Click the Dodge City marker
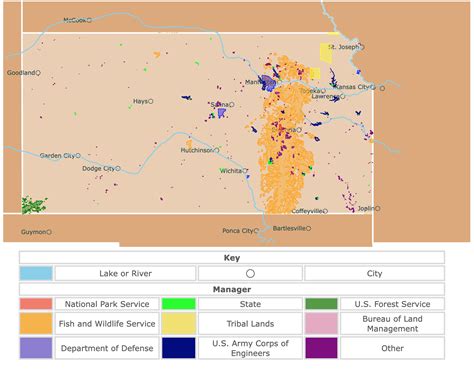This screenshot has height=371, width=474. [117, 168]
